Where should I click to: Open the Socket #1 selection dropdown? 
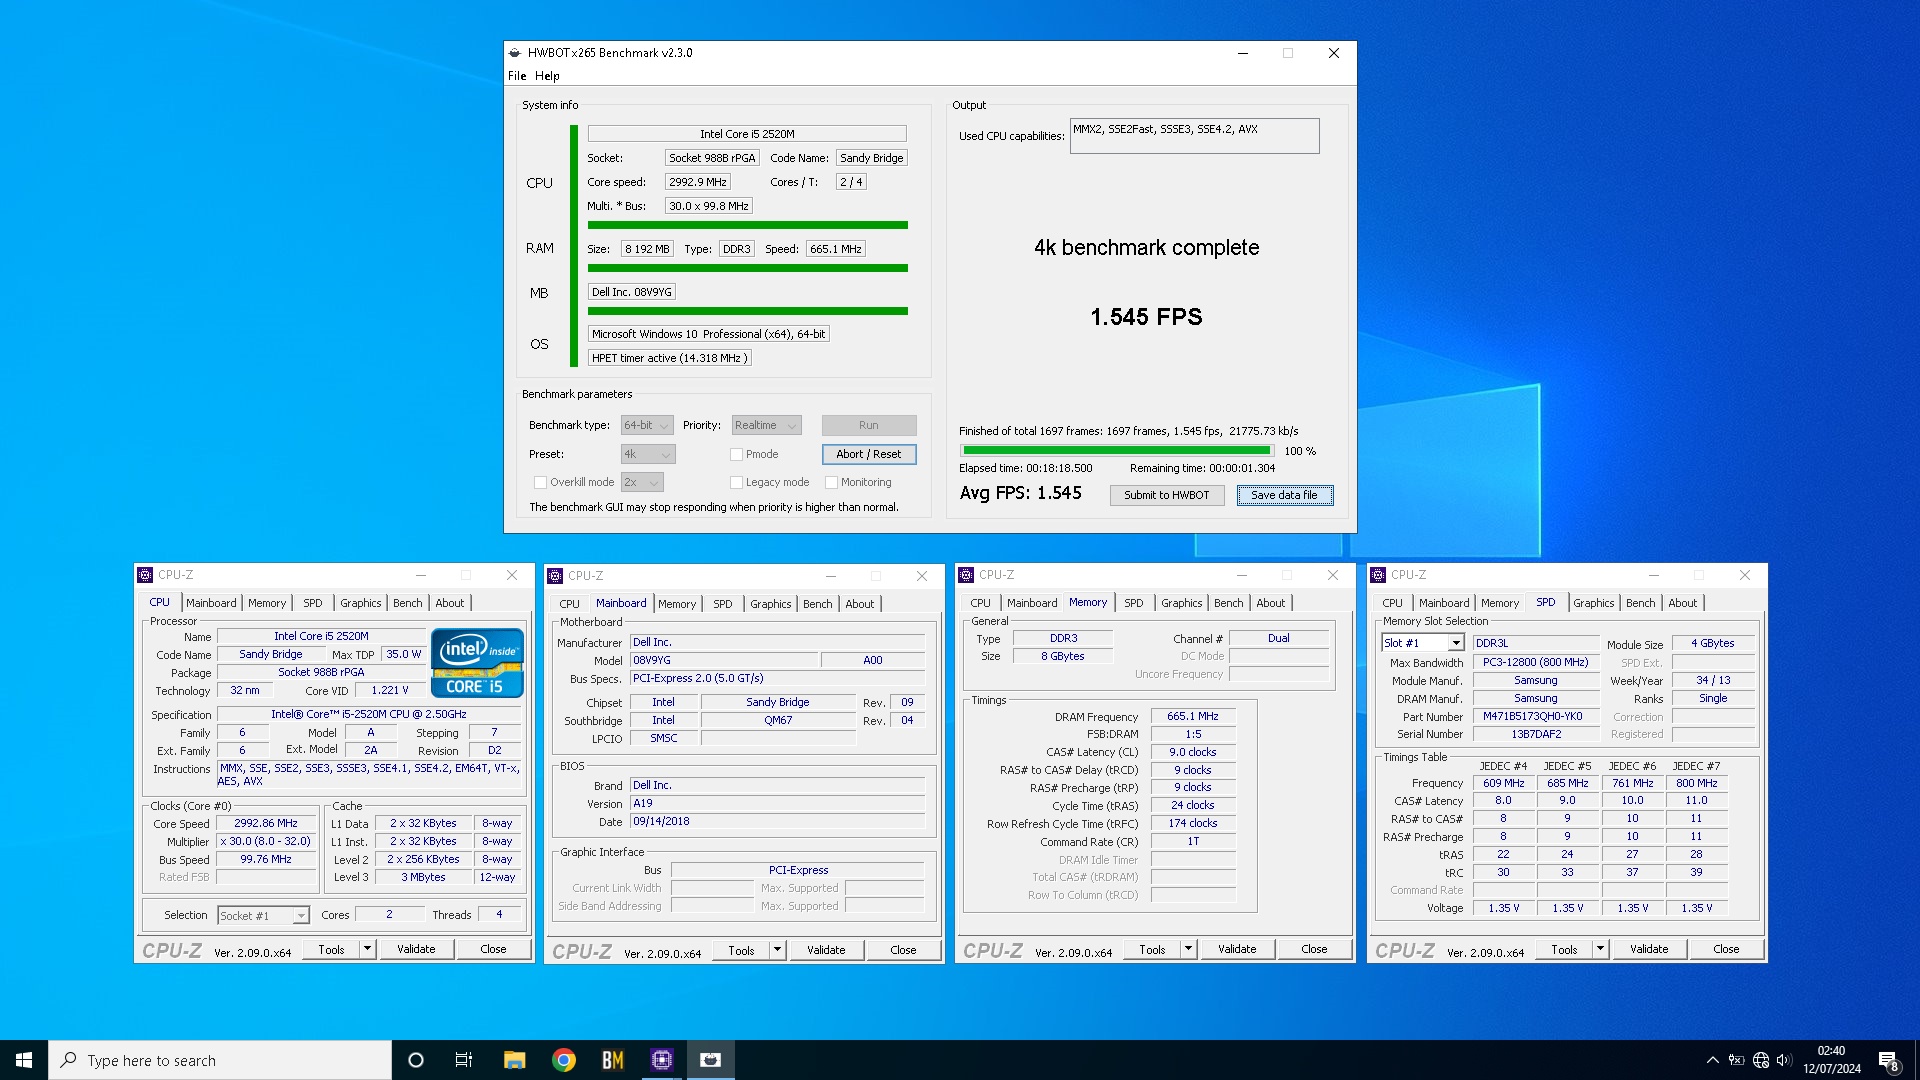click(x=263, y=915)
